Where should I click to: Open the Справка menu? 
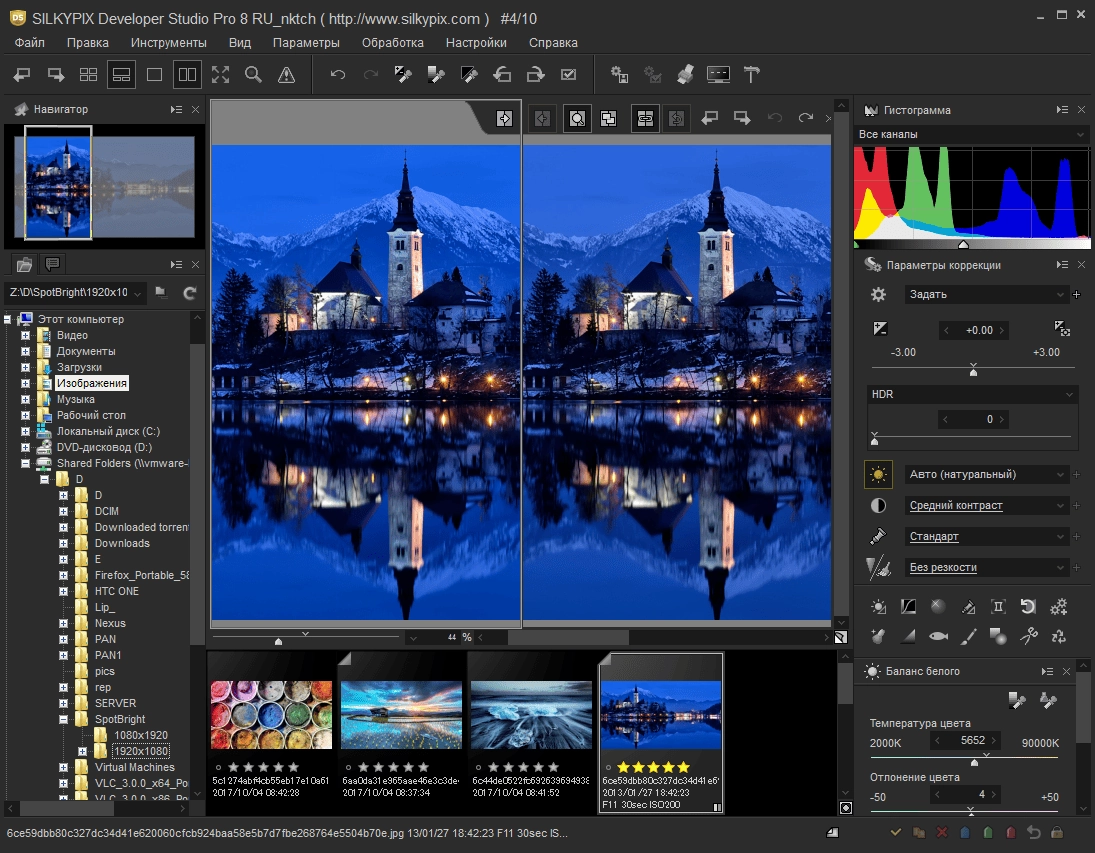click(553, 43)
